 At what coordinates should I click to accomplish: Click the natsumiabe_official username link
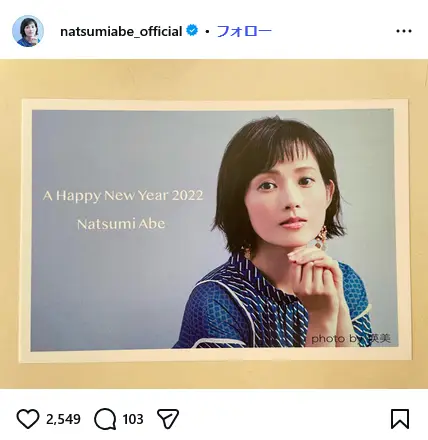121,31
